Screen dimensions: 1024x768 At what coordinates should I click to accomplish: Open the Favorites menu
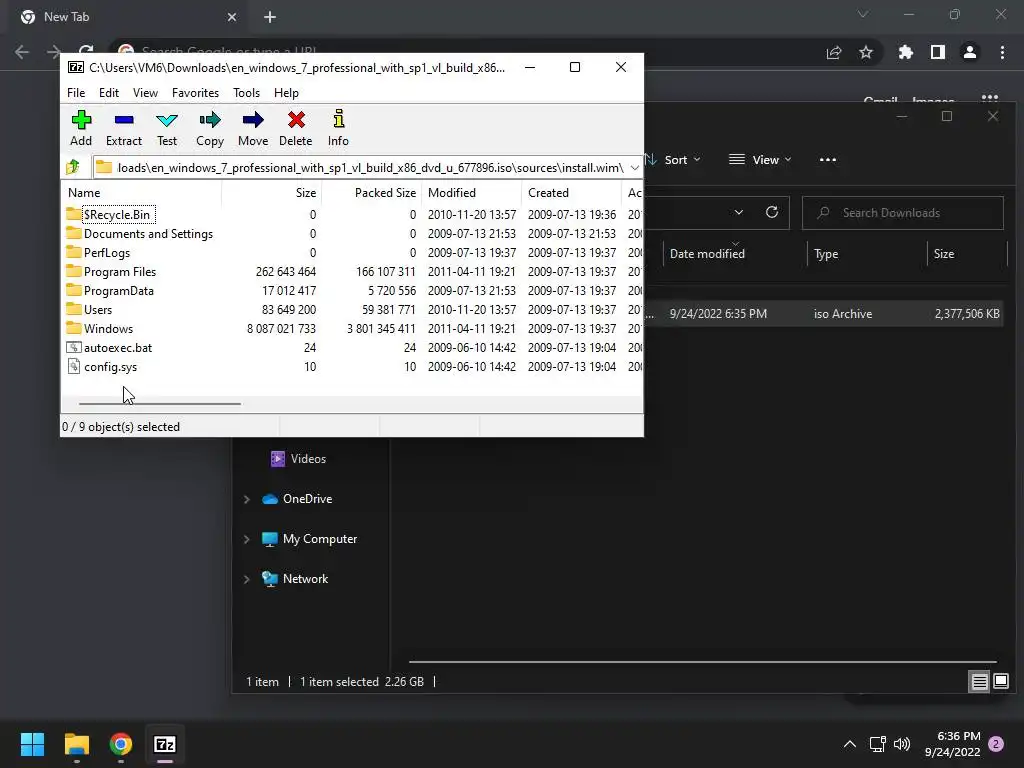[x=195, y=93]
